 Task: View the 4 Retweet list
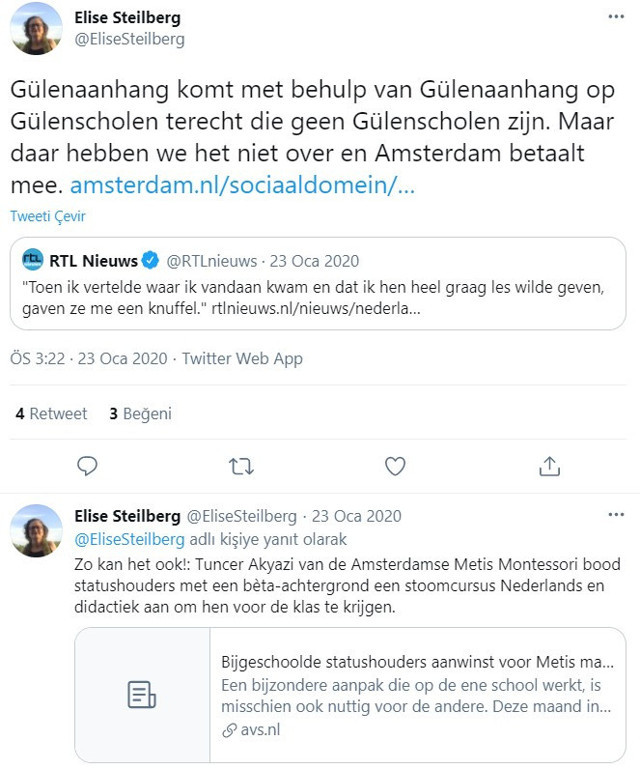[x=52, y=413]
